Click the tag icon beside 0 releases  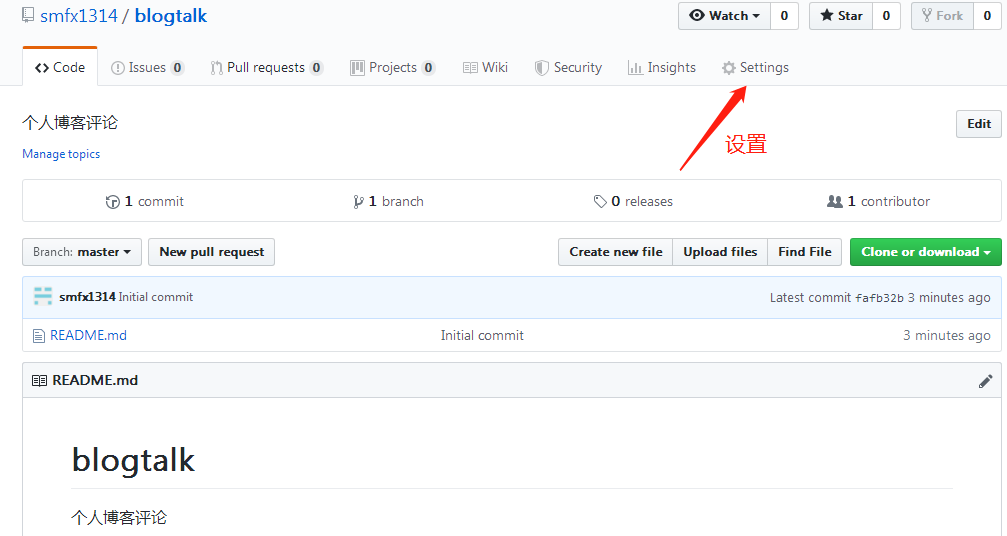click(600, 202)
